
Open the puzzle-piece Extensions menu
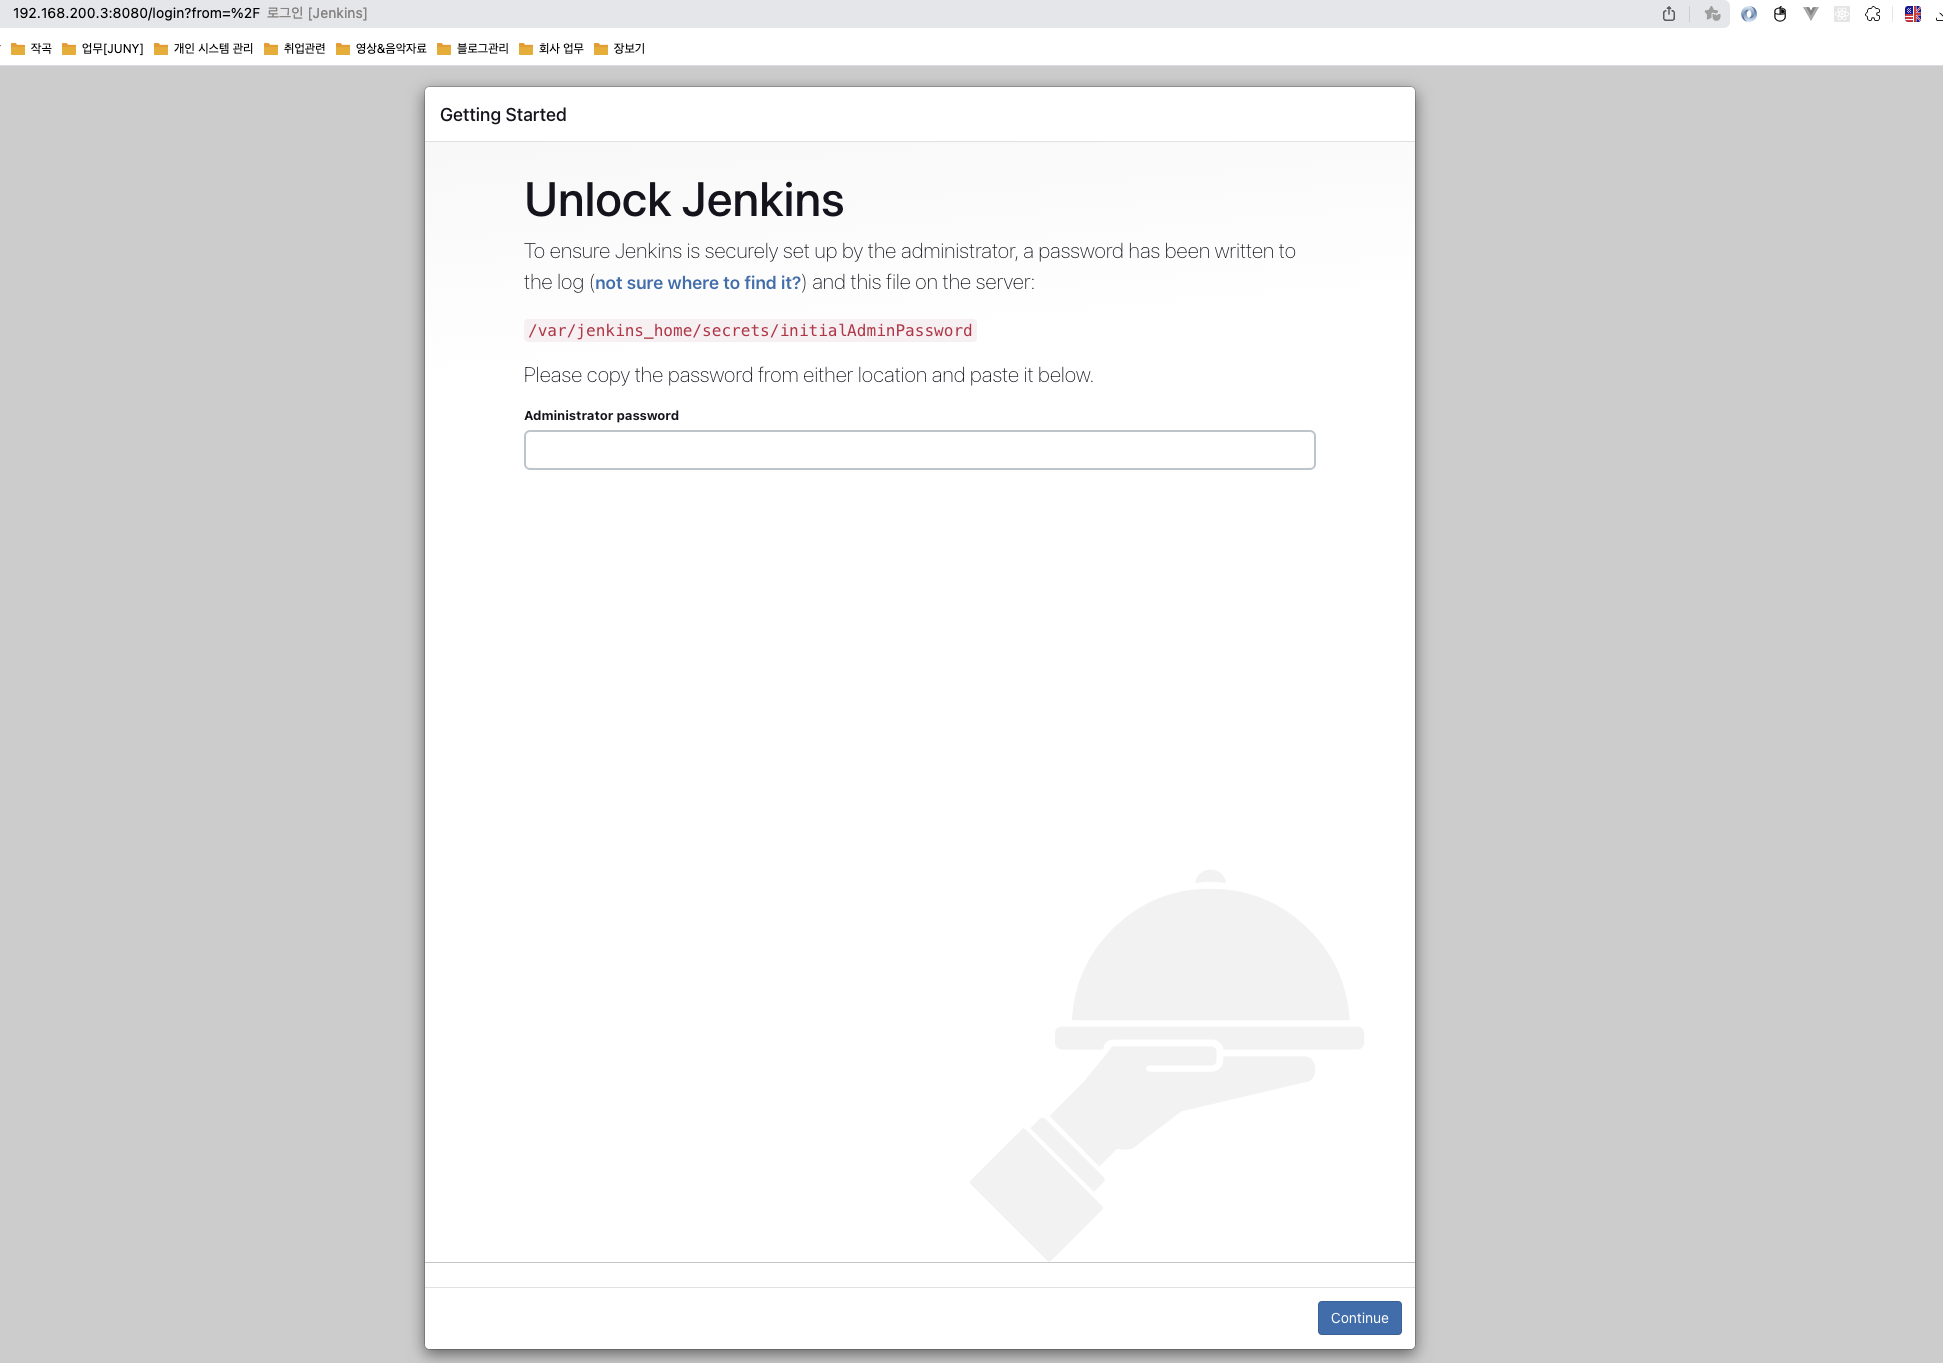[x=1873, y=14]
